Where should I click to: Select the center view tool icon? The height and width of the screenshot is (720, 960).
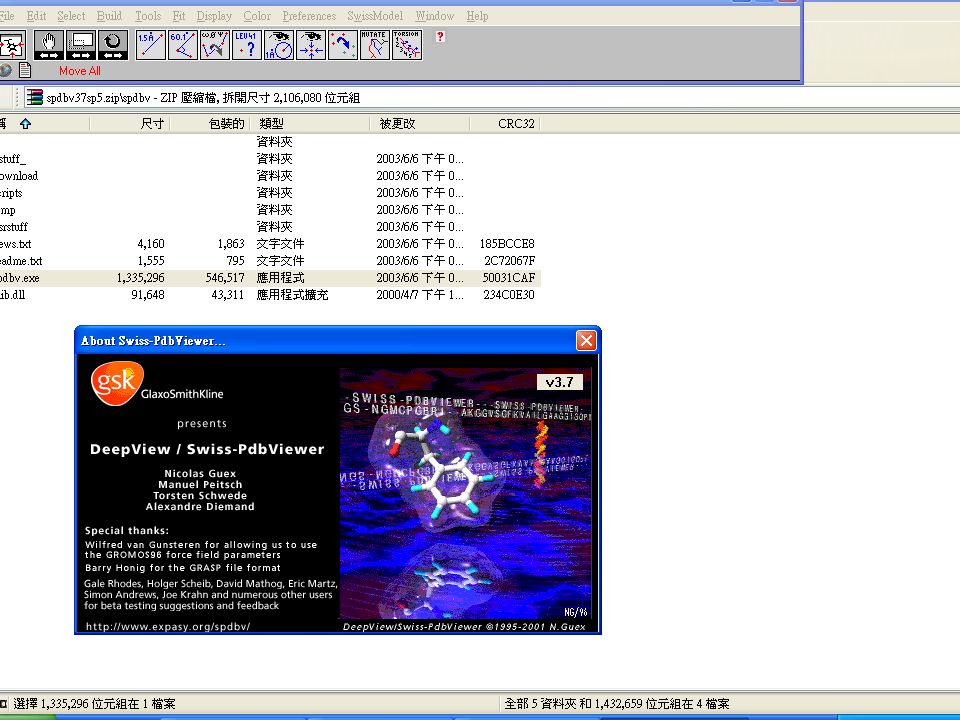click(12, 45)
